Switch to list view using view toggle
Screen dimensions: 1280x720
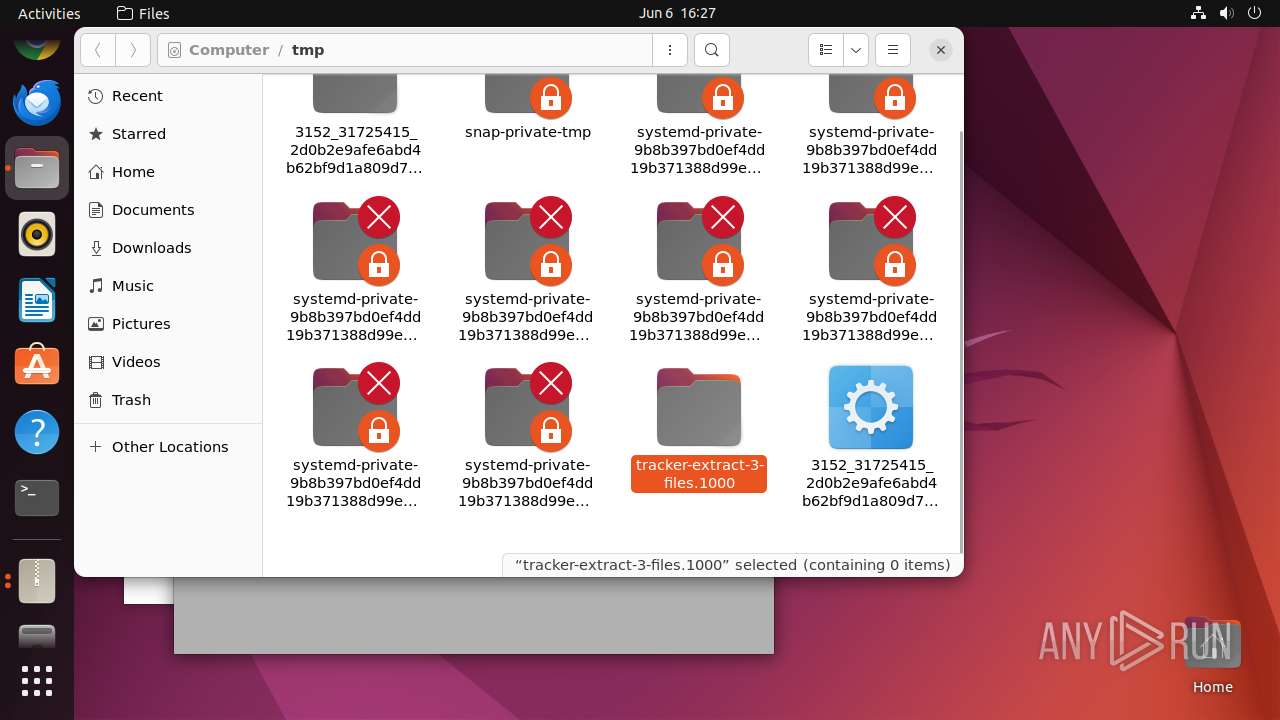tap(826, 50)
